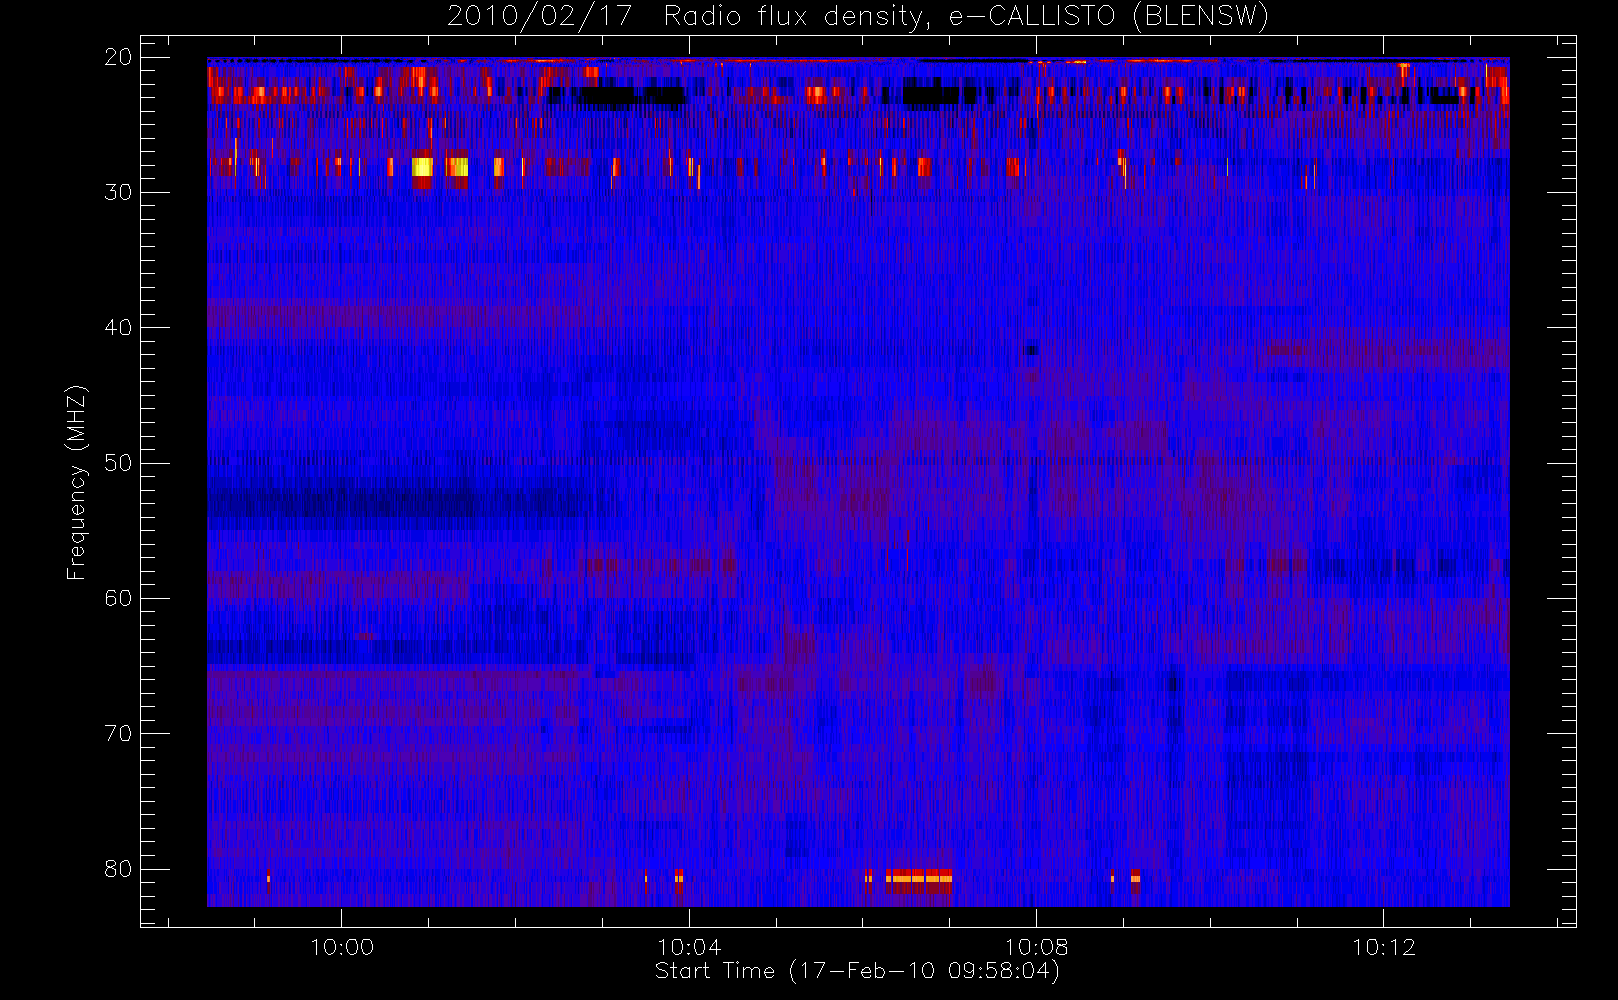1618x1000 pixels.
Task: Click the '80' frequency tick label
Action: coord(118,868)
